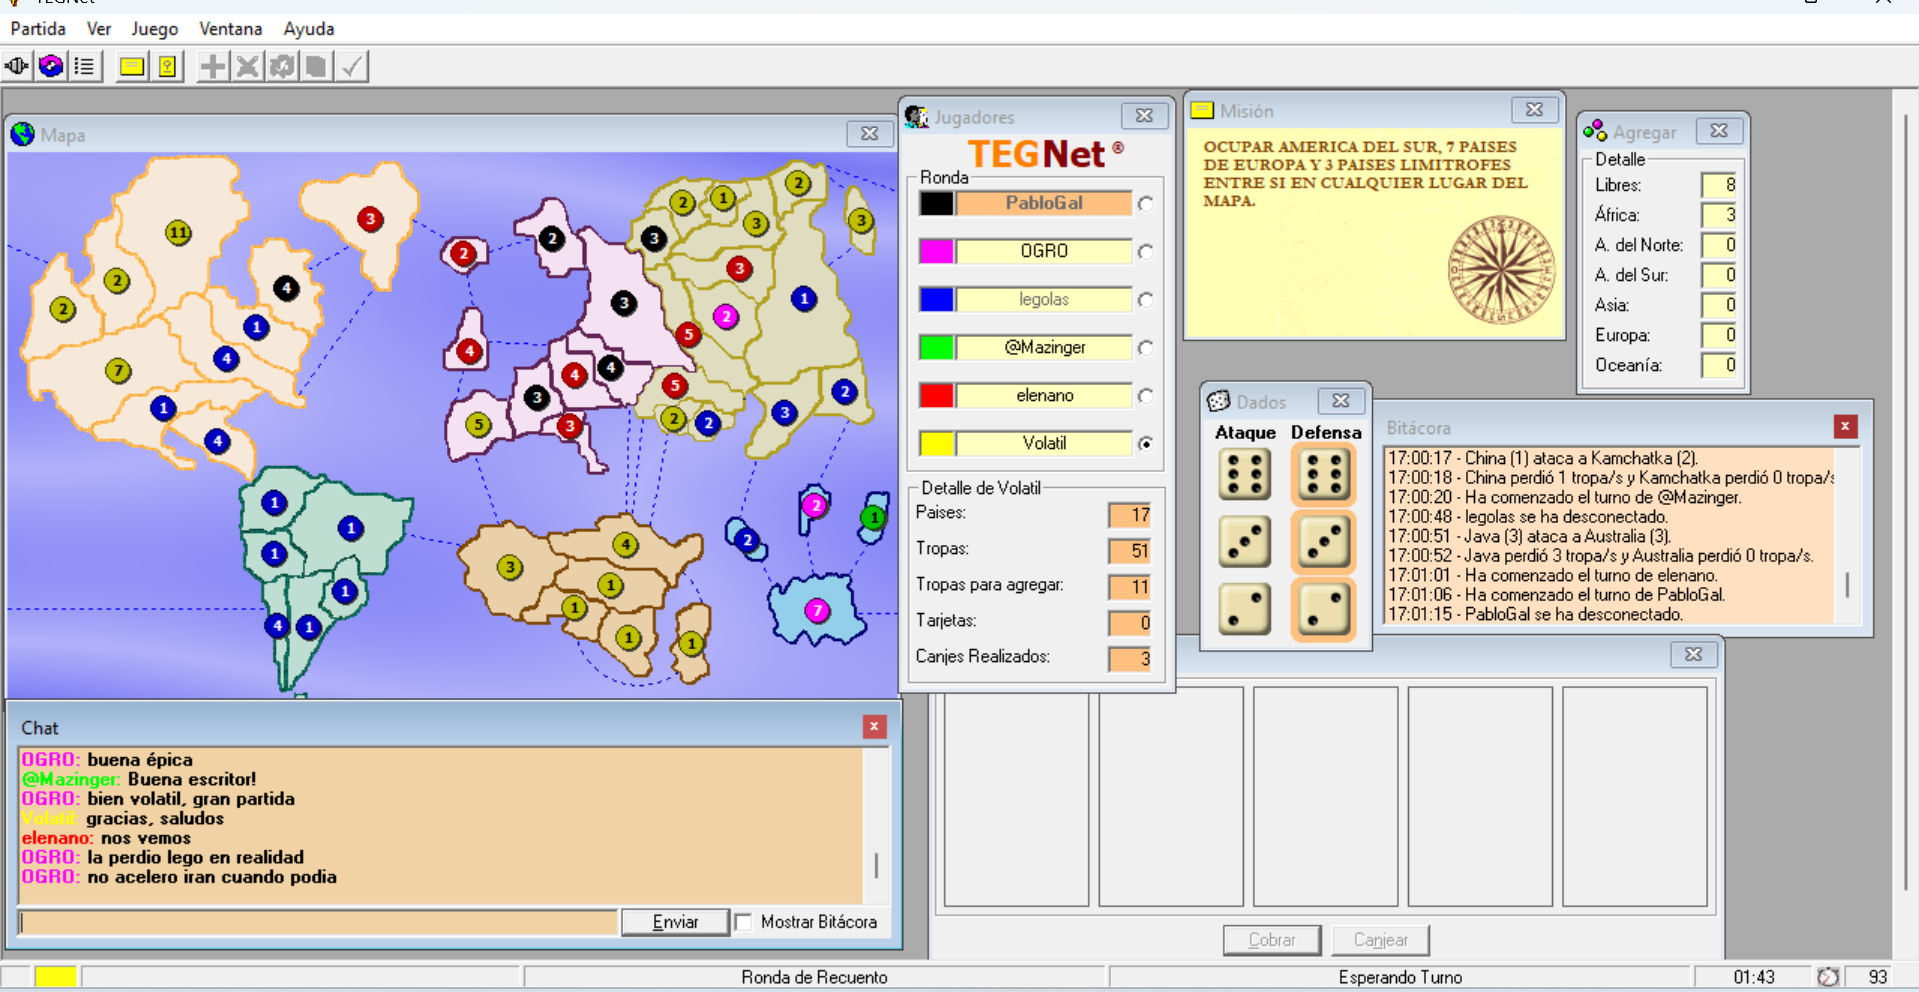Select the radio button next to Volatil

(1146, 443)
